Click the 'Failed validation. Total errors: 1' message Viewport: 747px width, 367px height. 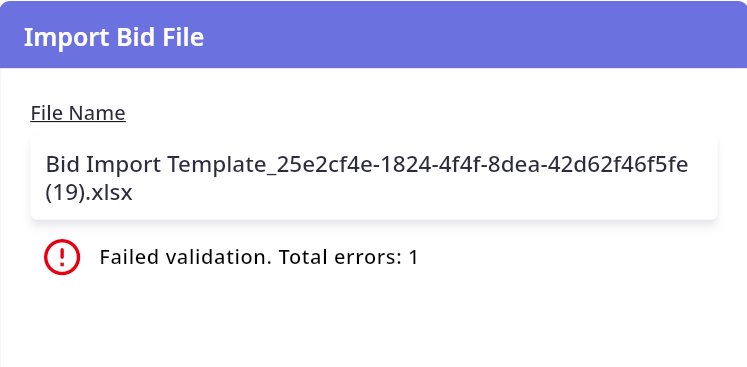[x=259, y=257]
